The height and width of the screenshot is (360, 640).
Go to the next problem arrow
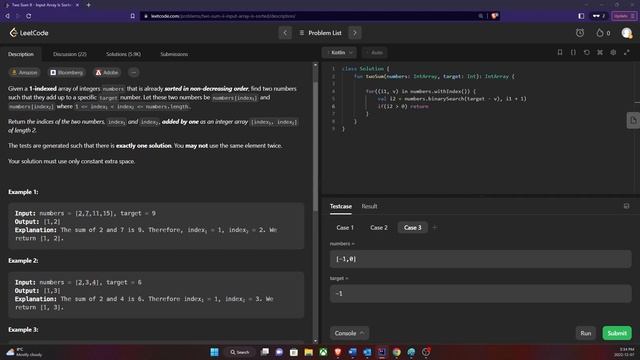(x=355, y=33)
